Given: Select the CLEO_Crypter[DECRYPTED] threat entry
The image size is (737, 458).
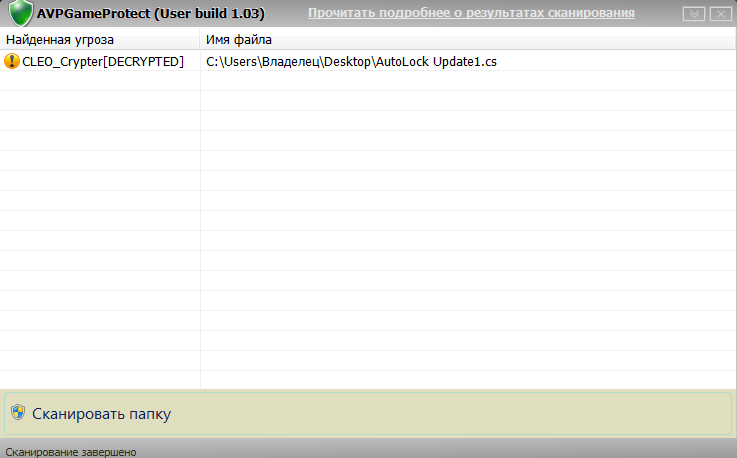Looking at the screenshot, I should tap(103, 62).
